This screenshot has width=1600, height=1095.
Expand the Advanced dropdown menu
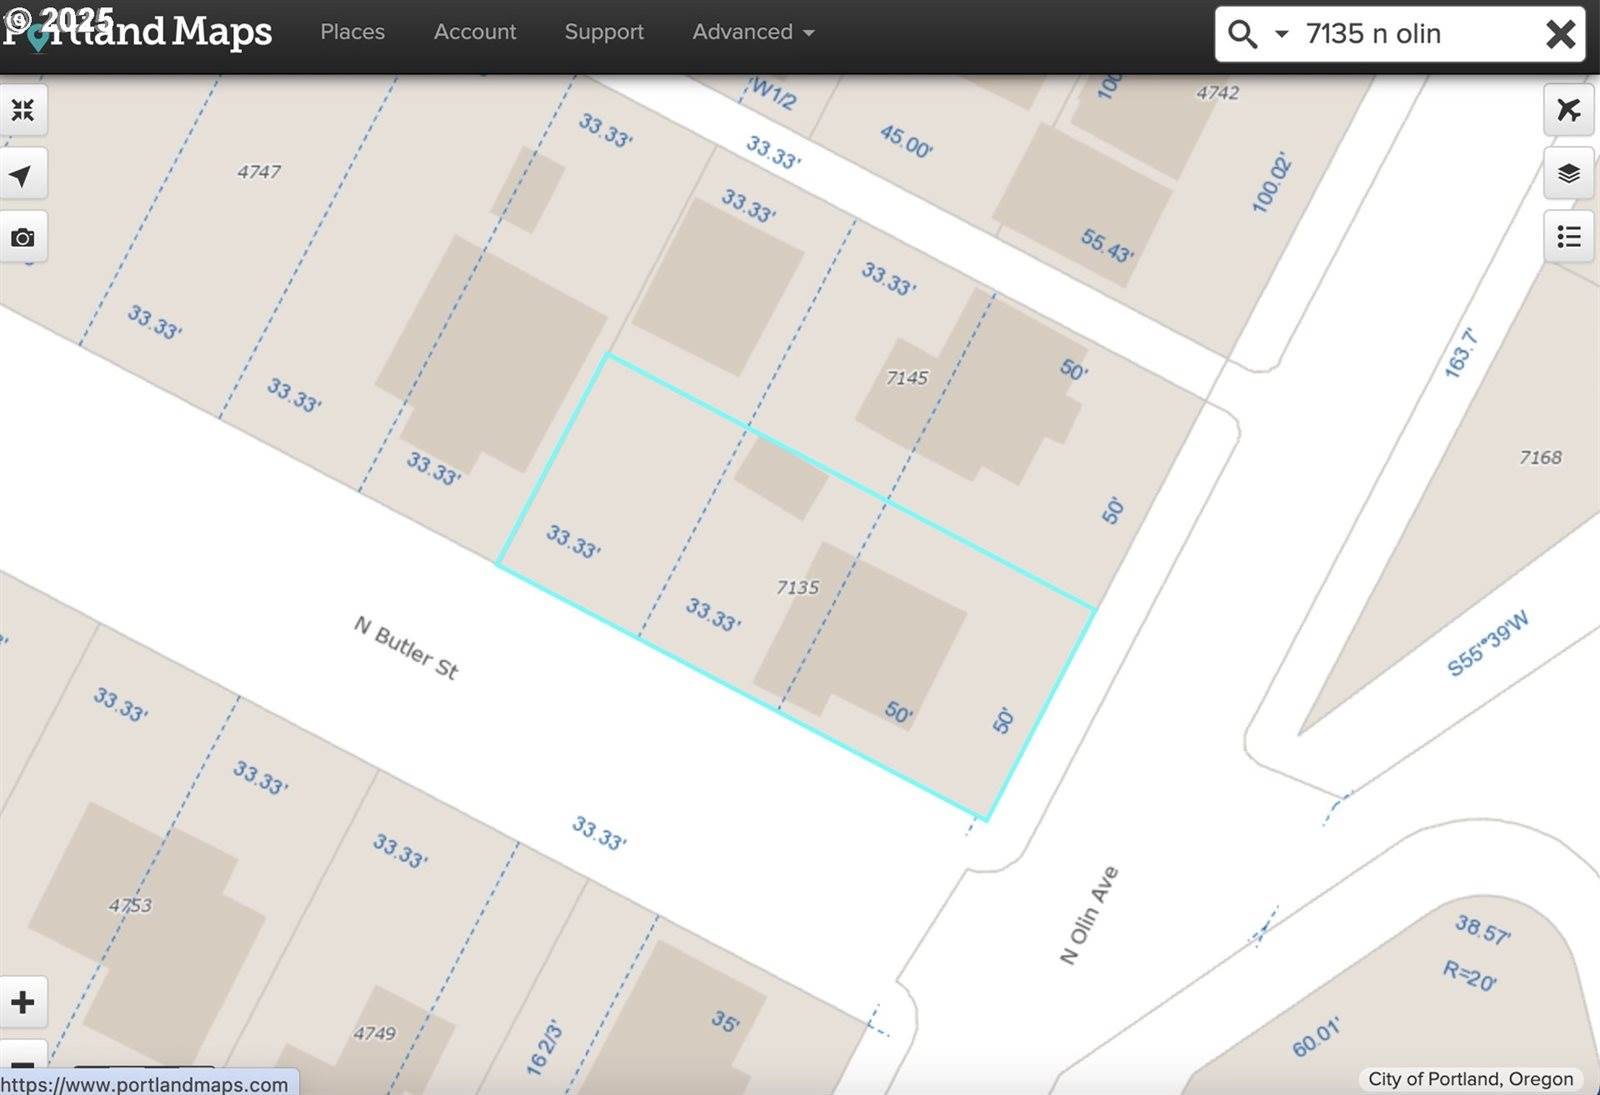(753, 32)
